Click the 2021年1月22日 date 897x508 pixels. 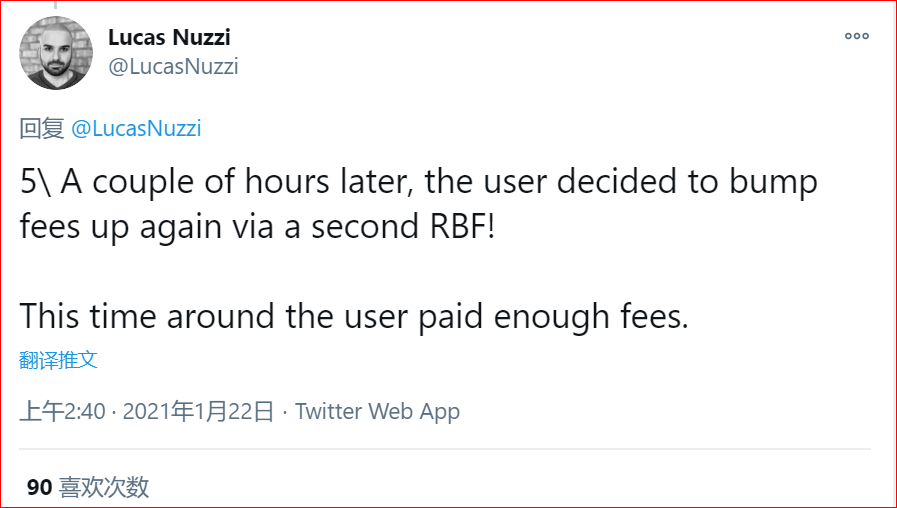[x=198, y=411]
